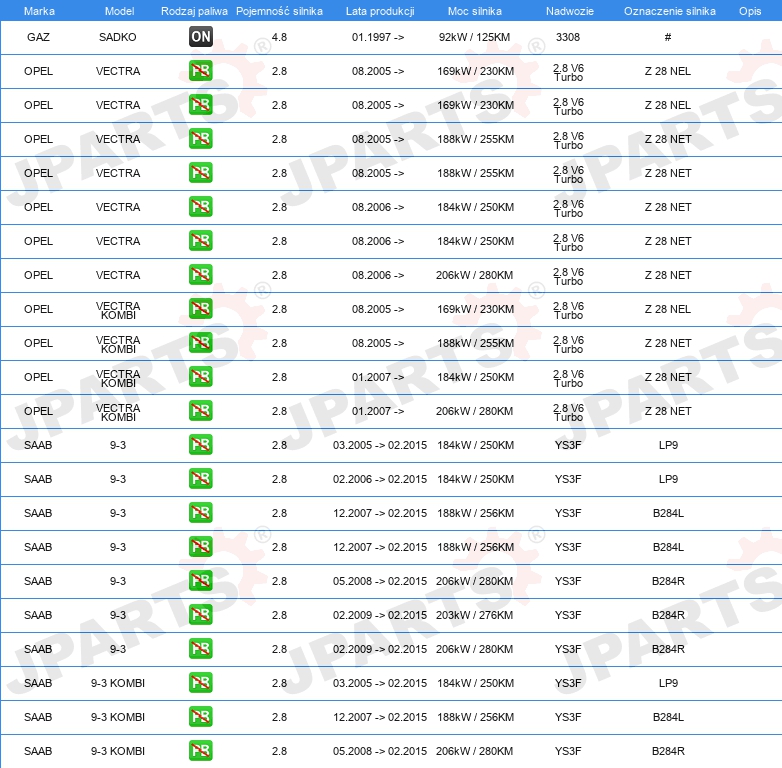Click the petrol icon for SAAB 9-3 02.2009 206kW row
The image size is (782, 768).
pyautogui.click(x=200, y=648)
